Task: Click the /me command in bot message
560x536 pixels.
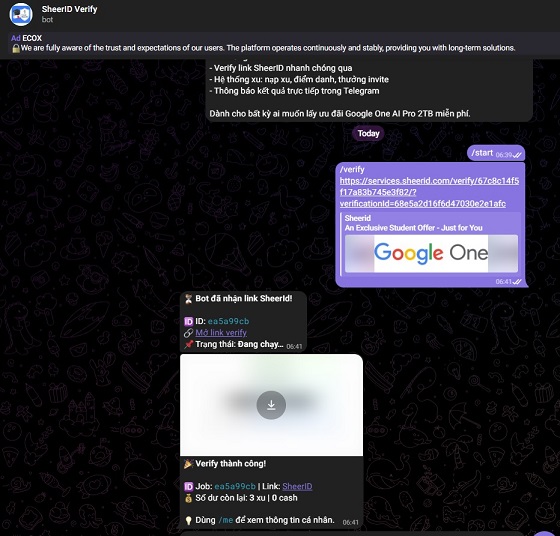Action: pyautogui.click(x=226, y=520)
